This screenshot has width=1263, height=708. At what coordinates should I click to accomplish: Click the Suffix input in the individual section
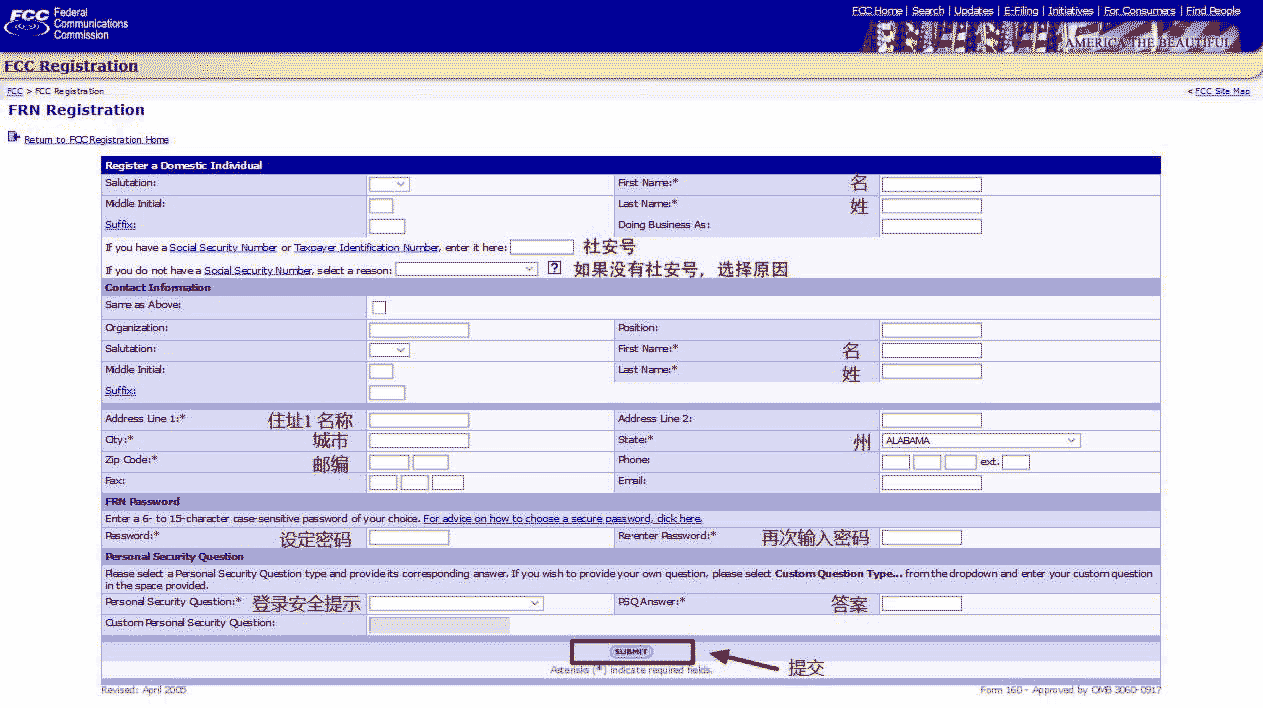387,227
